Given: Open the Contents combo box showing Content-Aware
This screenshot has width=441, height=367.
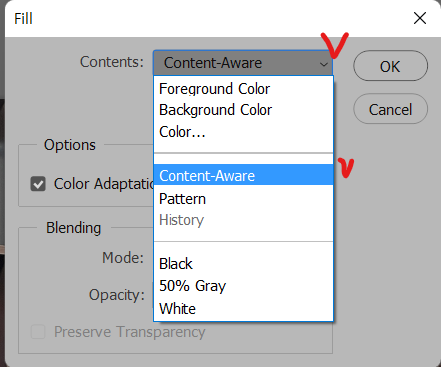Looking at the screenshot, I should (x=243, y=63).
